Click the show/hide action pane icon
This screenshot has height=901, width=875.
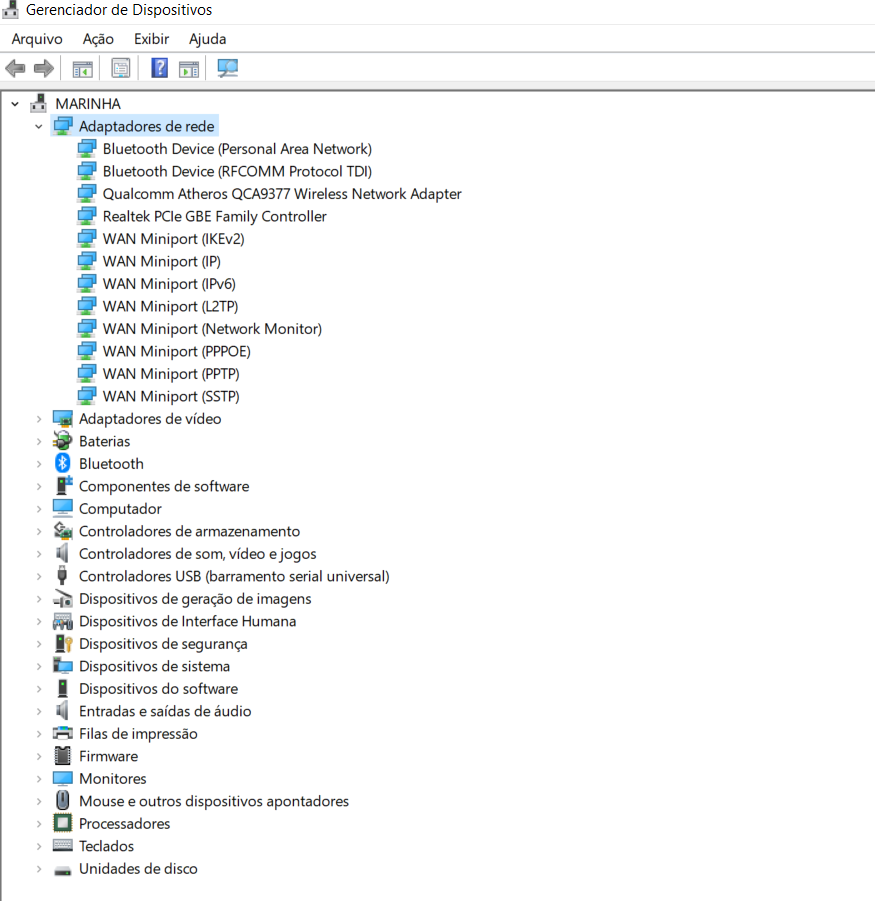pyautogui.click(x=188, y=69)
